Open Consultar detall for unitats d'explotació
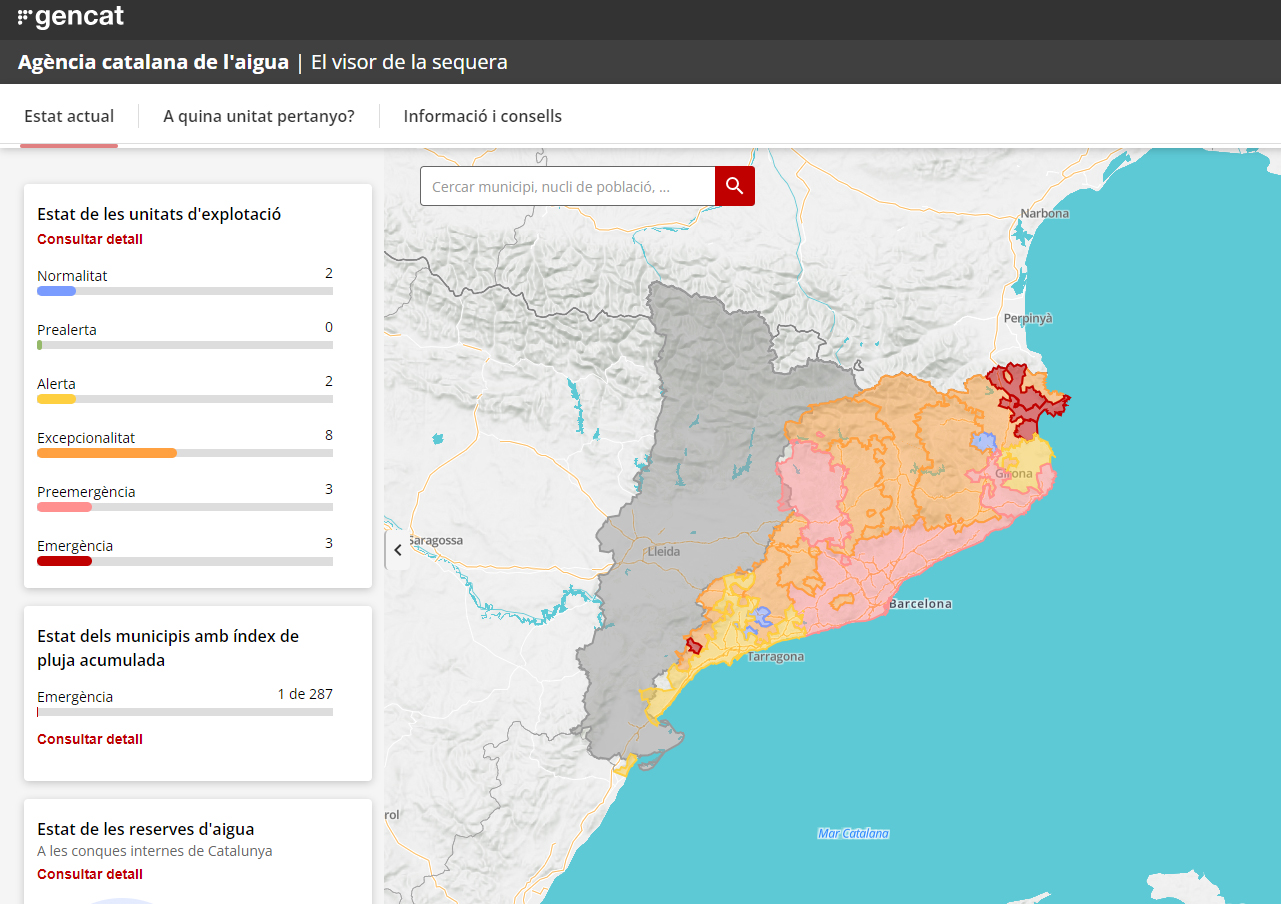Screen dimensions: 1281x904 [x=90, y=239]
